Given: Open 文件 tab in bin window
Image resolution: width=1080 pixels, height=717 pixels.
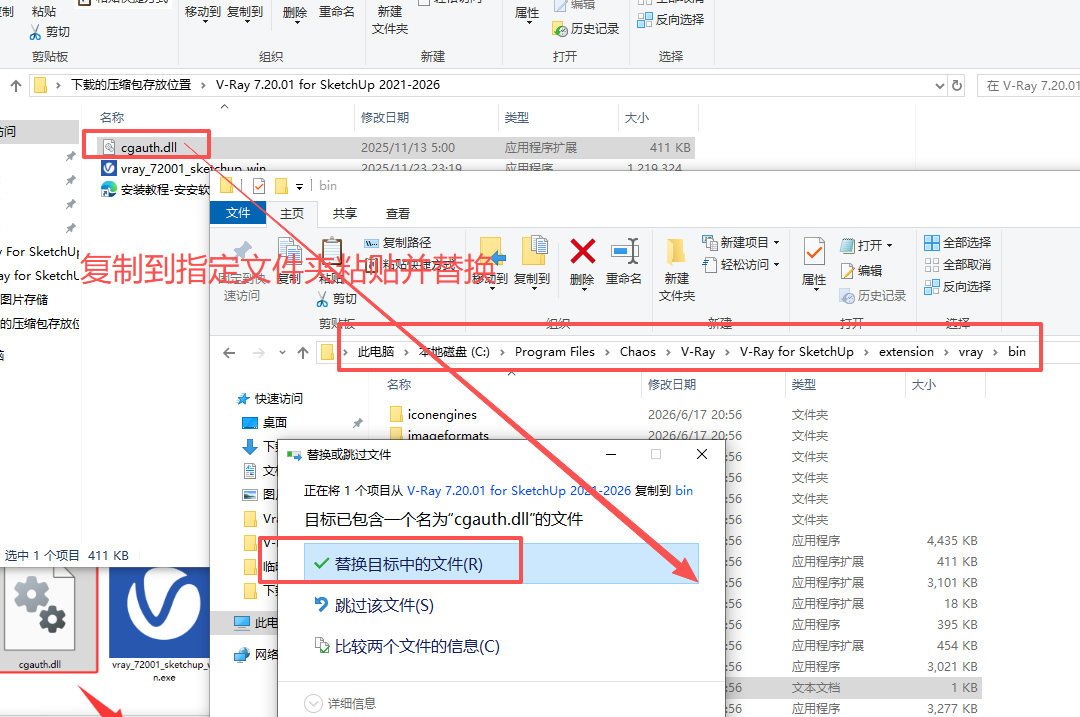Looking at the screenshot, I should pyautogui.click(x=238, y=213).
